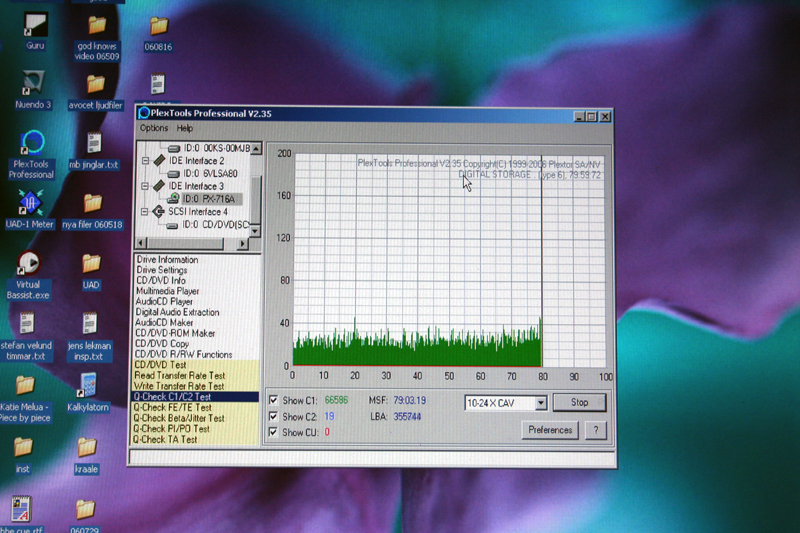Screen dimensions: 800x533
Task: Select AudioCD Maker function
Action: 164,323
